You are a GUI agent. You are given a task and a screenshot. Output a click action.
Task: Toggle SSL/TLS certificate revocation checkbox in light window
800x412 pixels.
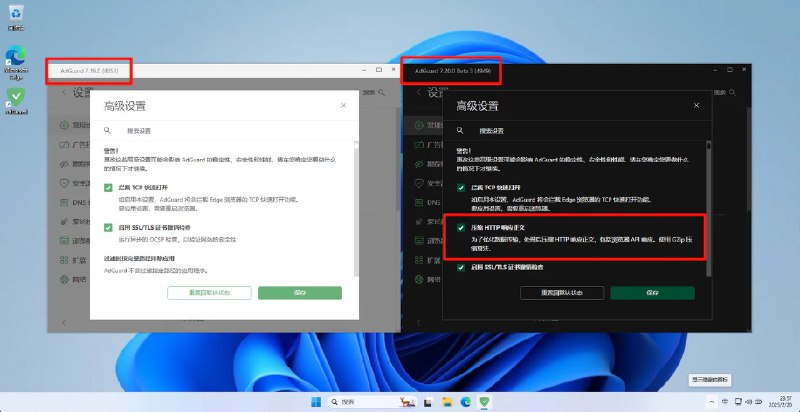click(x=109, y=228)
